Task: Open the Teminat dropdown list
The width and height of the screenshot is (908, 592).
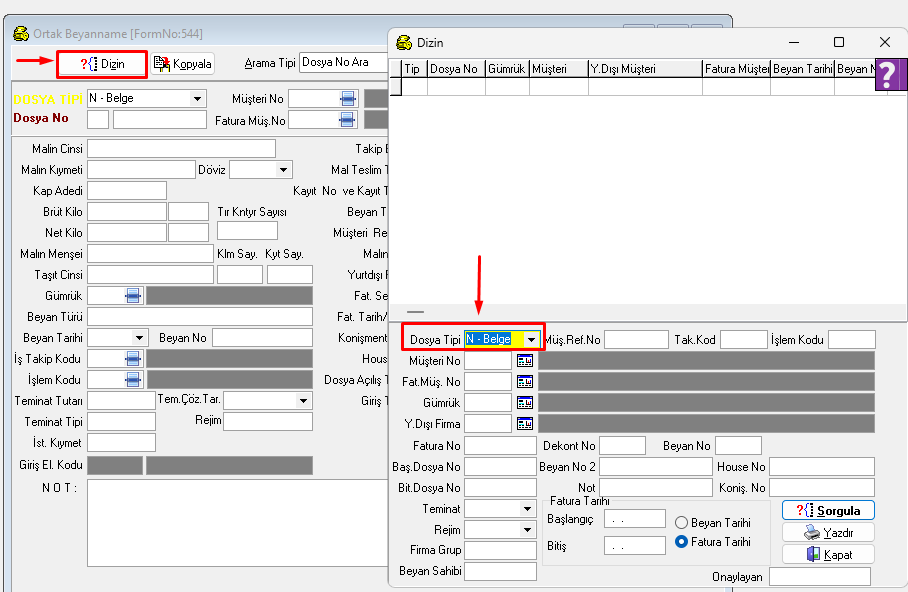Action: click(x=527, y=509)
